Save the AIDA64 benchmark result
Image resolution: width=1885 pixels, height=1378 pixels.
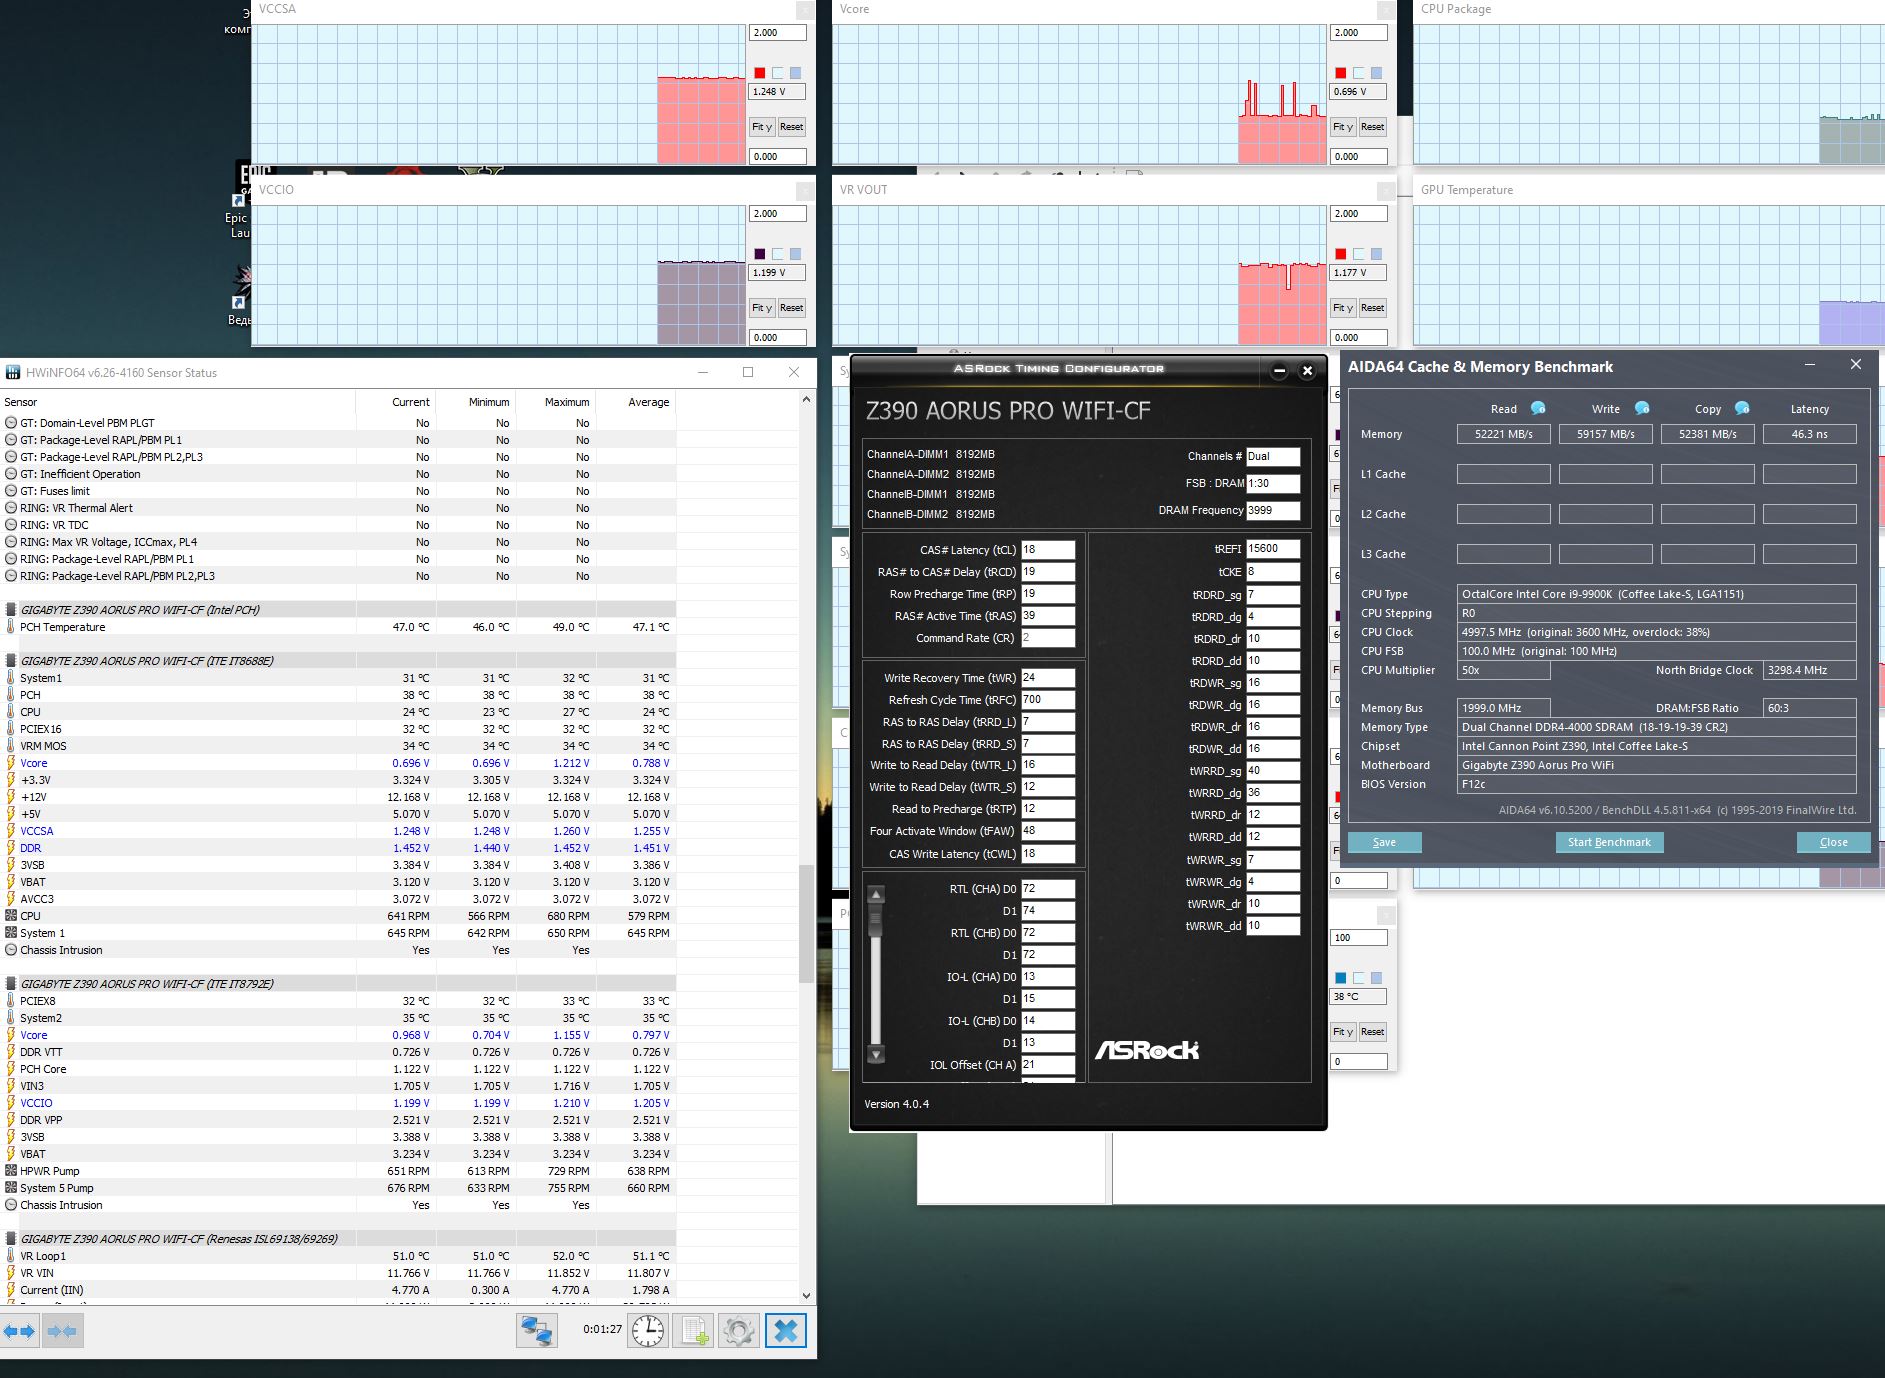(1384, 842)
